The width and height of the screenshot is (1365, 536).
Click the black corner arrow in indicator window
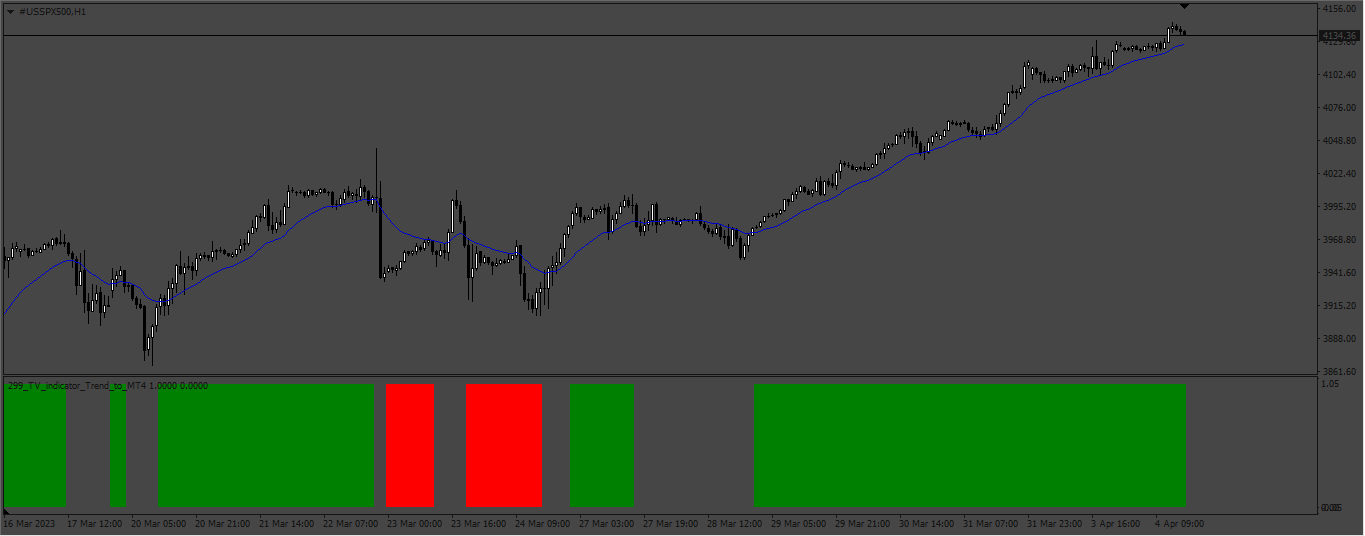point(7,511)
